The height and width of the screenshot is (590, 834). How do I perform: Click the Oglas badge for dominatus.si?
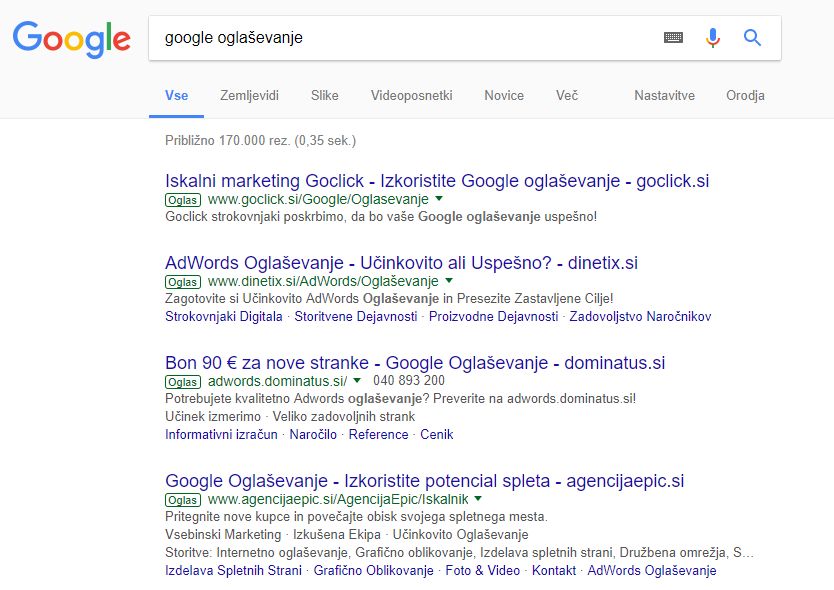tap(183, 382)
